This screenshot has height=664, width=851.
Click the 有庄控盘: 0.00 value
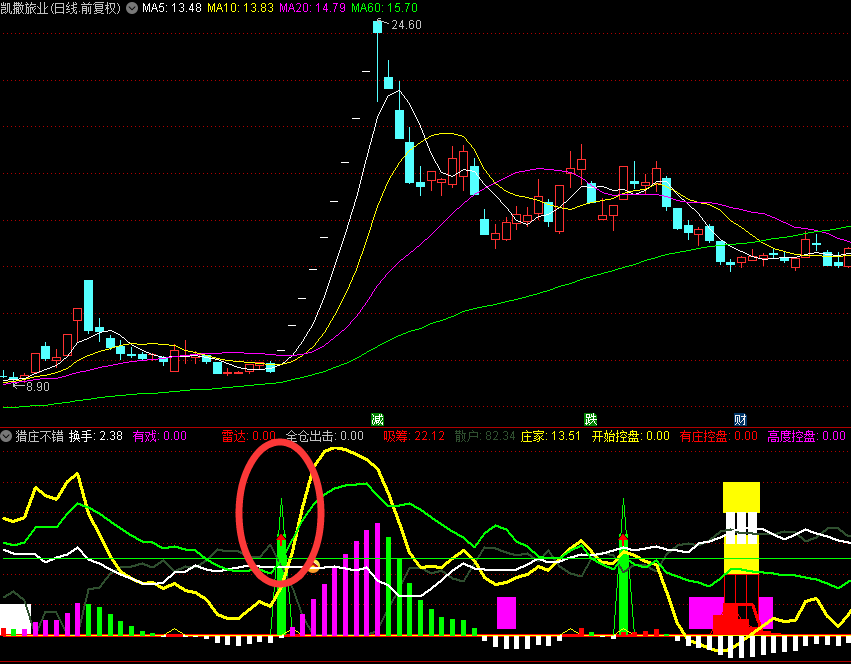click(719, 436)
